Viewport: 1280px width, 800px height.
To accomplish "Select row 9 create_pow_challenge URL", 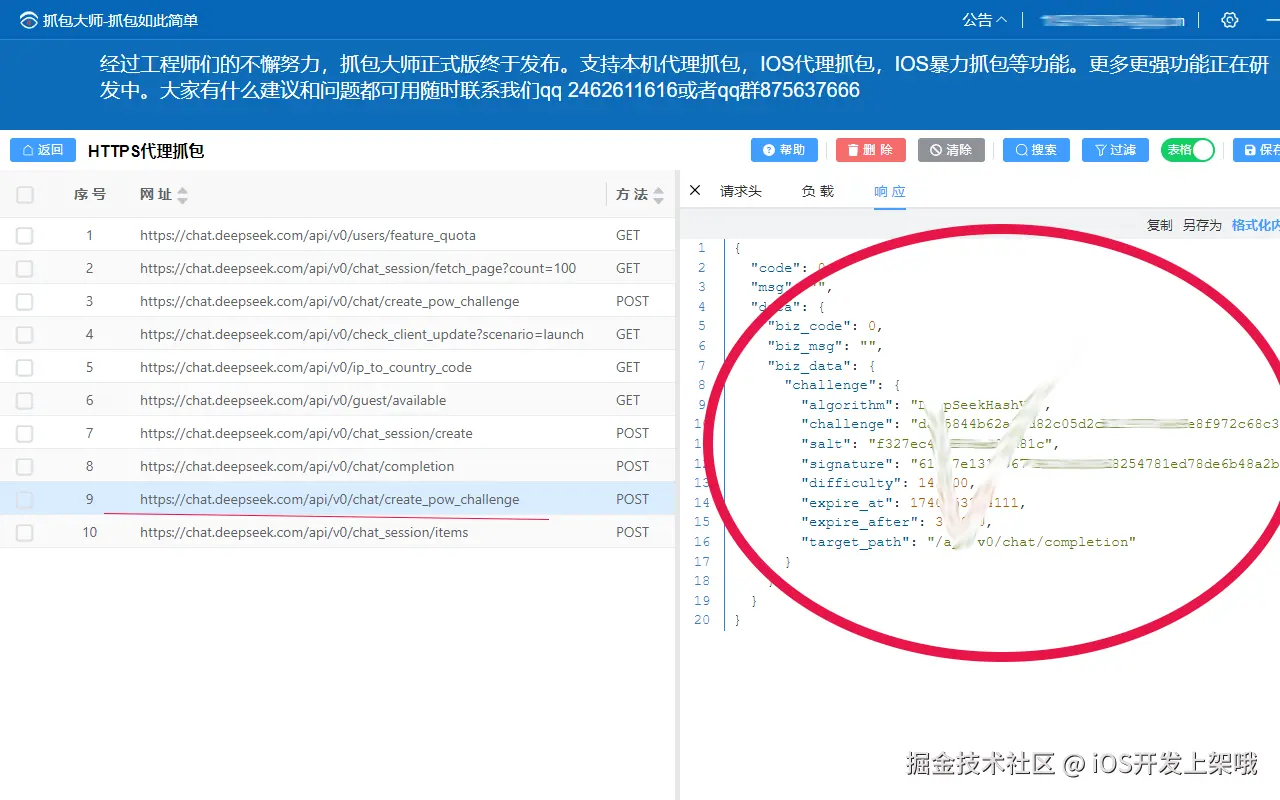I will (330, 500).
